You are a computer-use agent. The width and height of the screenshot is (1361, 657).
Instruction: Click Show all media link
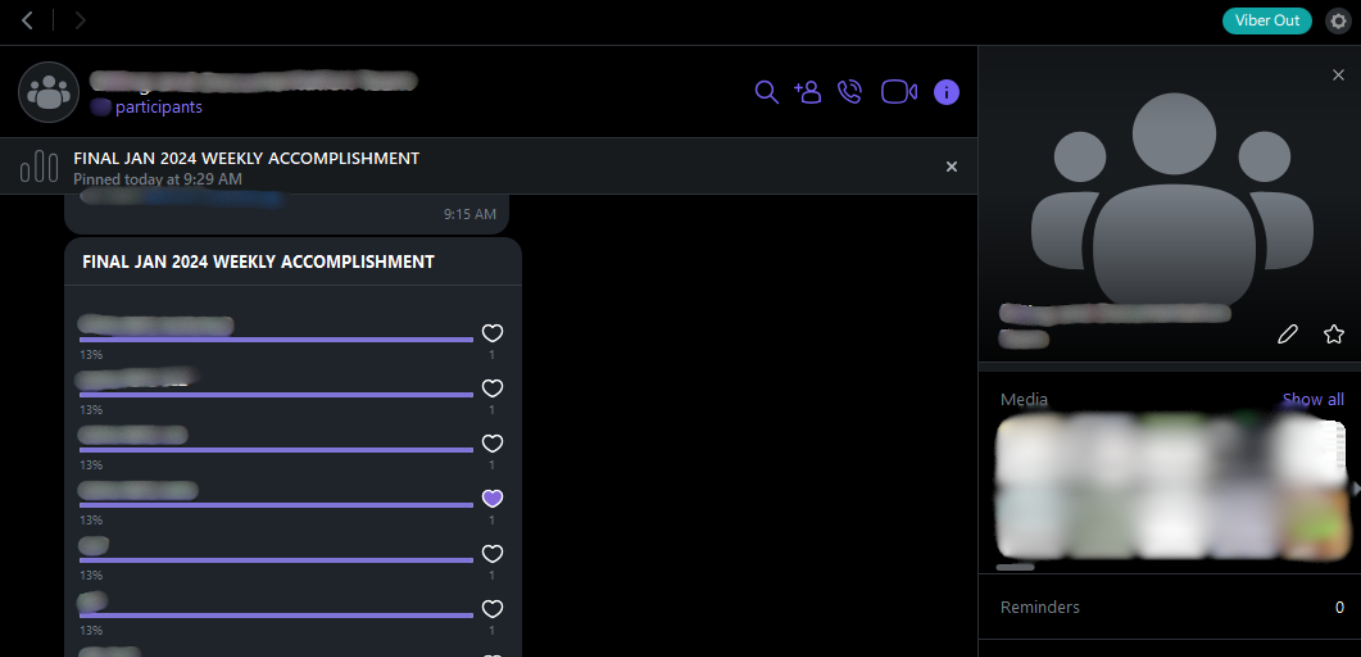(1313, 399)
